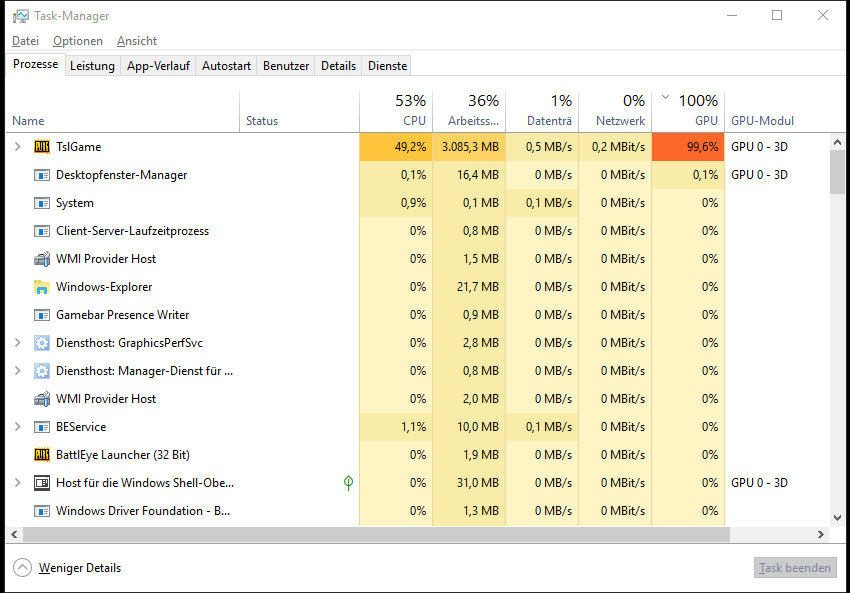Click the 21,7 MB memory cell
Screen dimensions: 850x593
[x=469, y=287]
